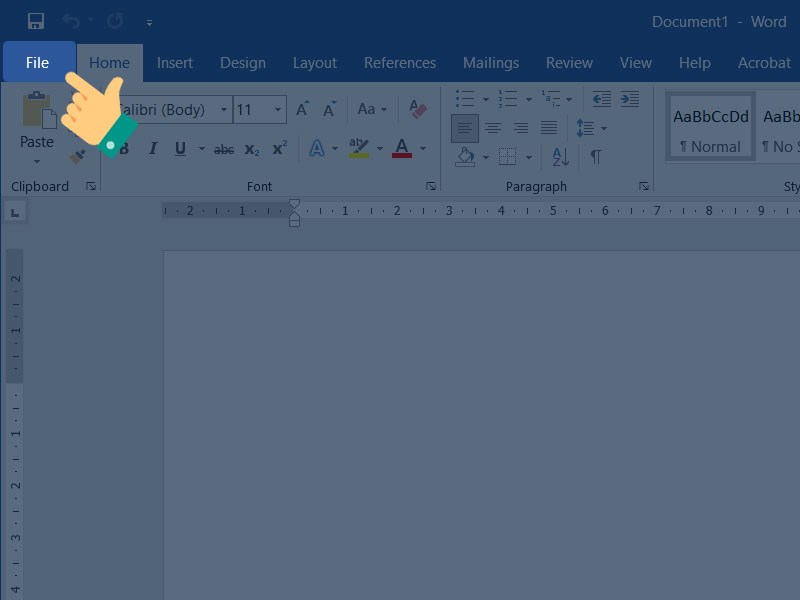This screenshot has height=600, width=800.
Task: Apply Text Effects and Typography
Action: [317, 148]
